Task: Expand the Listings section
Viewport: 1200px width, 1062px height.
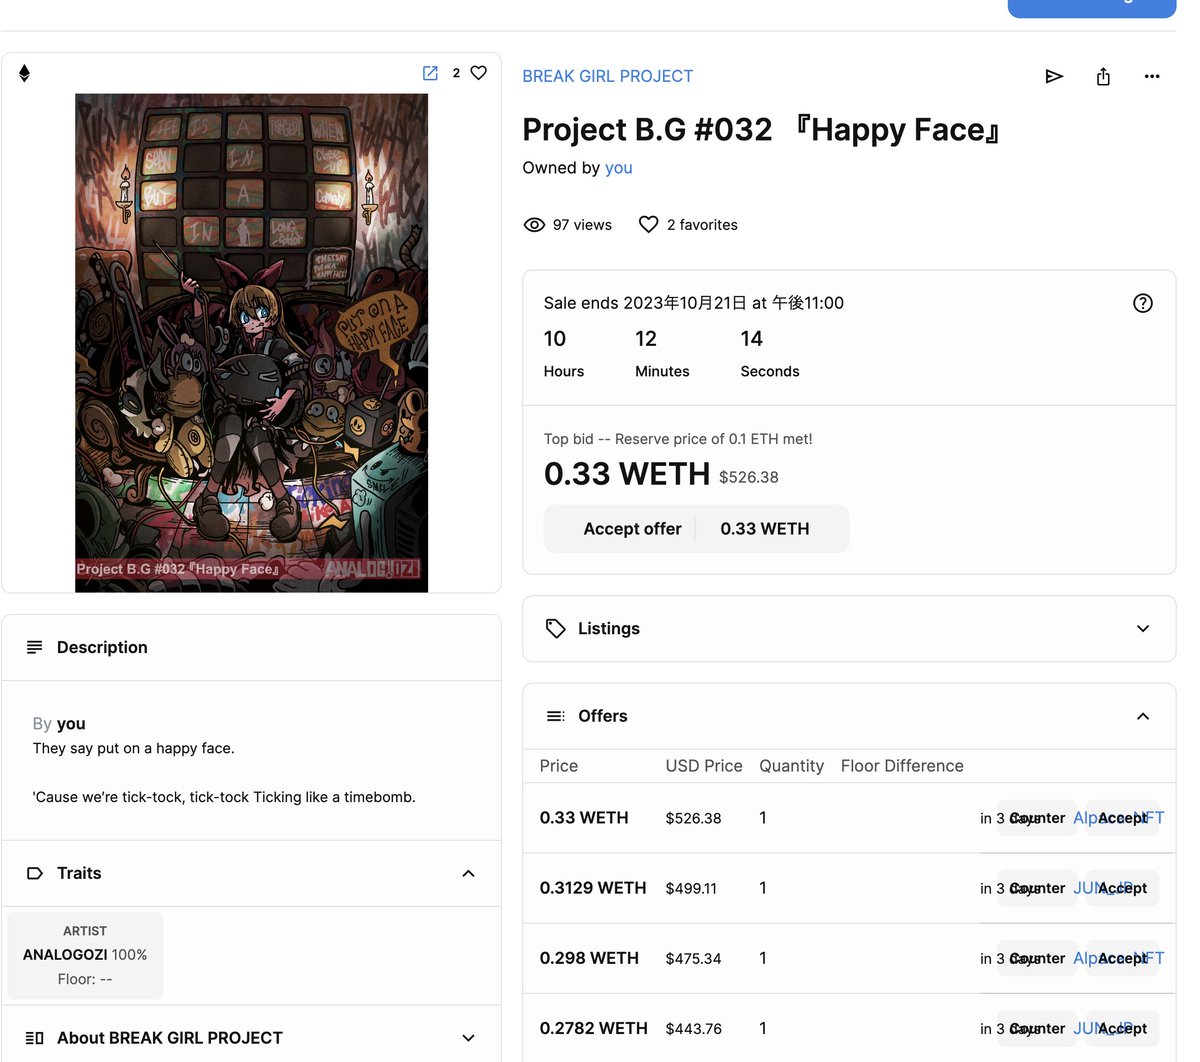Action: click(1143, 628)
